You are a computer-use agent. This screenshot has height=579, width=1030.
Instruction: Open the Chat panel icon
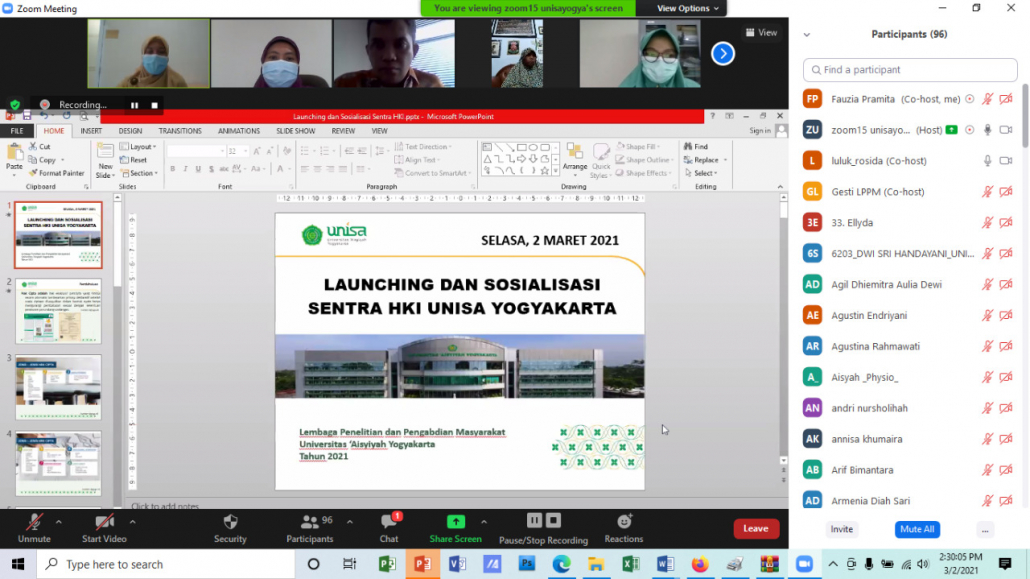coord(389,522)
